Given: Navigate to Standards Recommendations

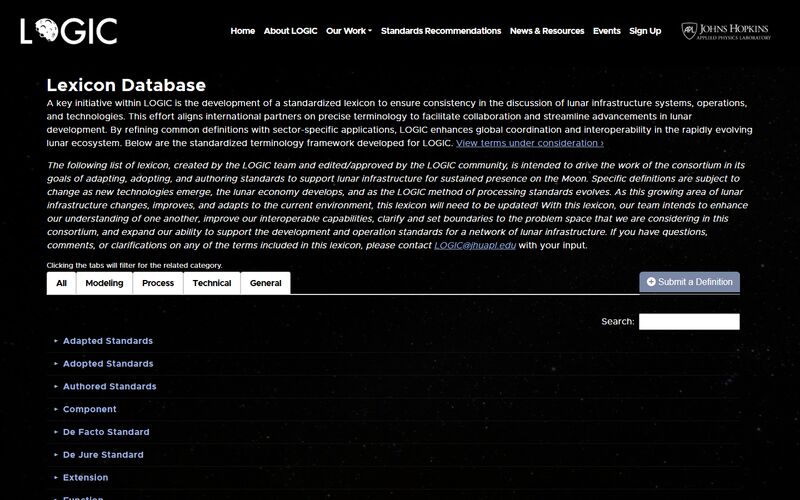Looking at the screenshot, I should pyautogui.click(x=441, y=31).
